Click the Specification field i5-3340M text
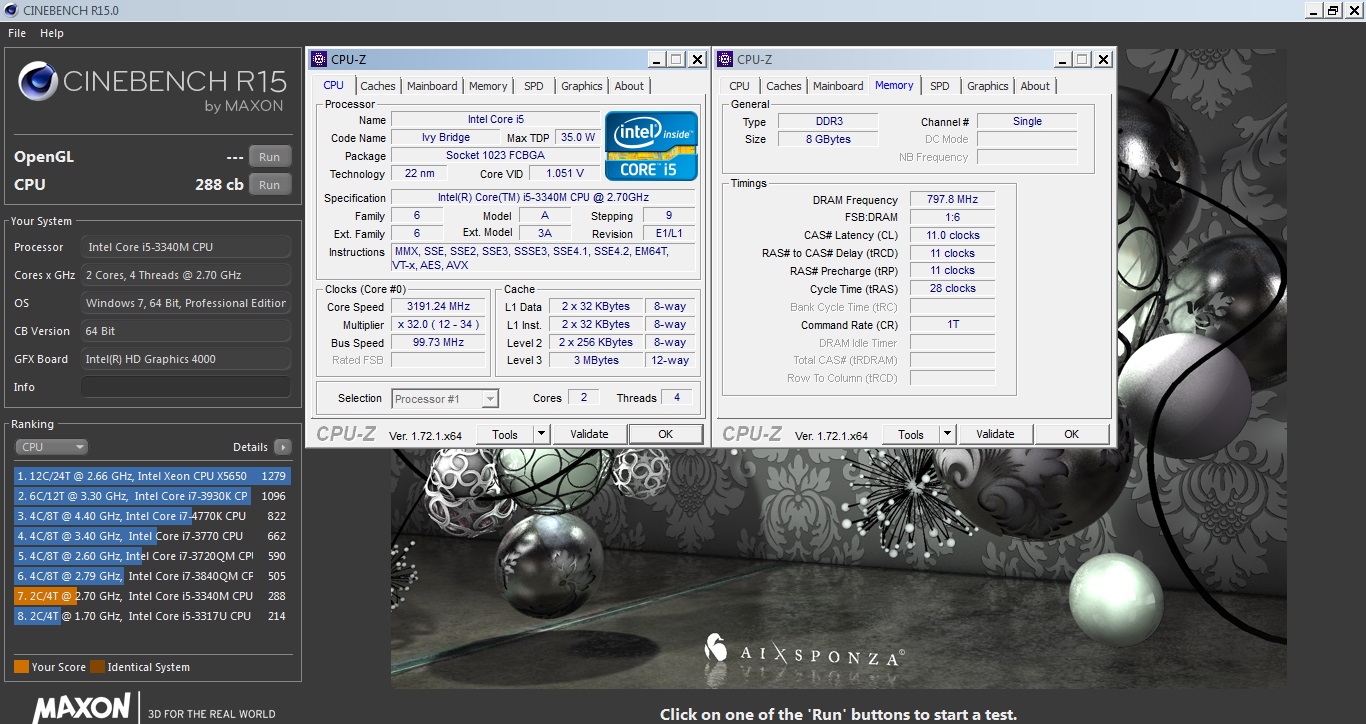 click(543, 198)
